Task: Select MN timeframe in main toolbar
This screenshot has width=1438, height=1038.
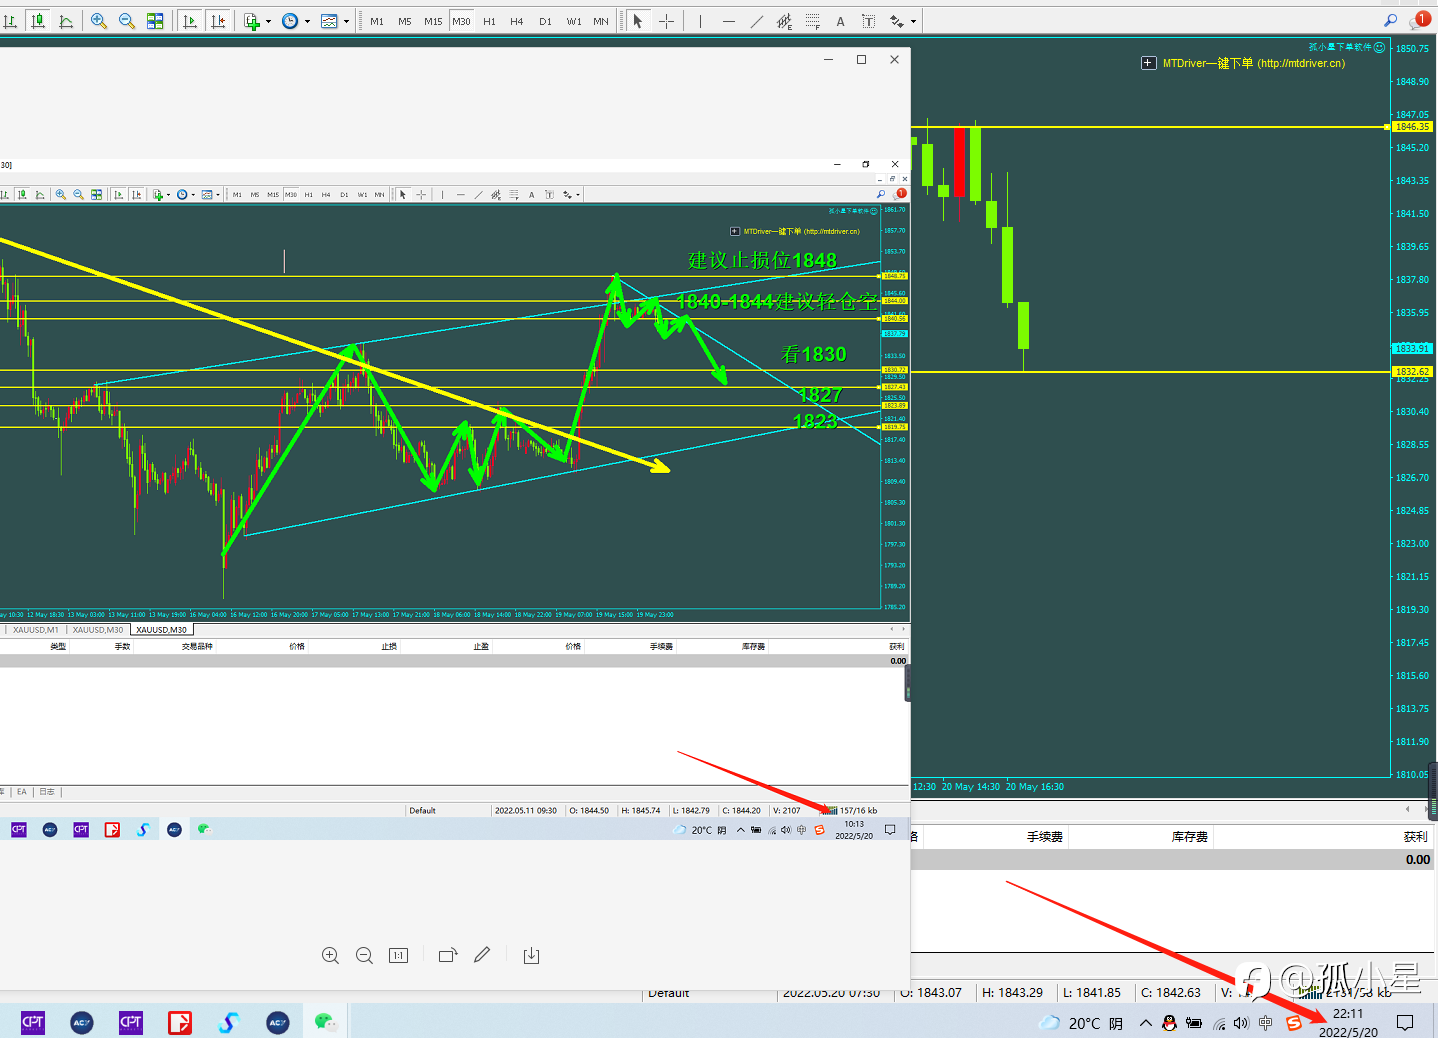Action: [601, 21]
